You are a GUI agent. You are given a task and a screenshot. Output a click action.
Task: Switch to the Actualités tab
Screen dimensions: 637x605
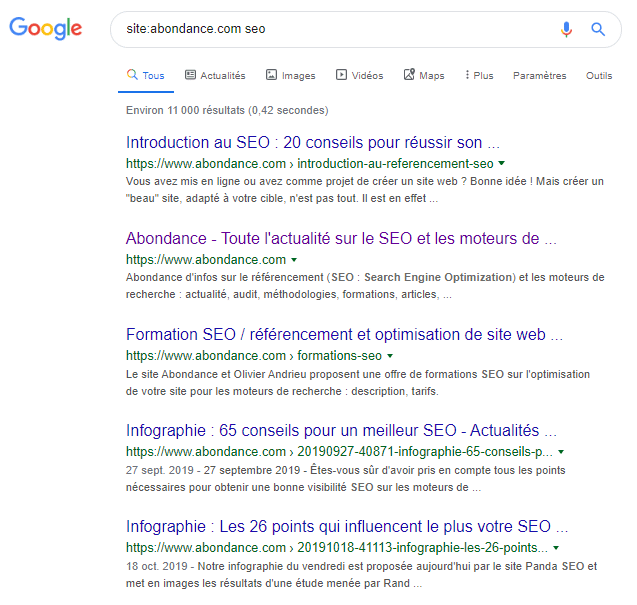pos(215,76)
